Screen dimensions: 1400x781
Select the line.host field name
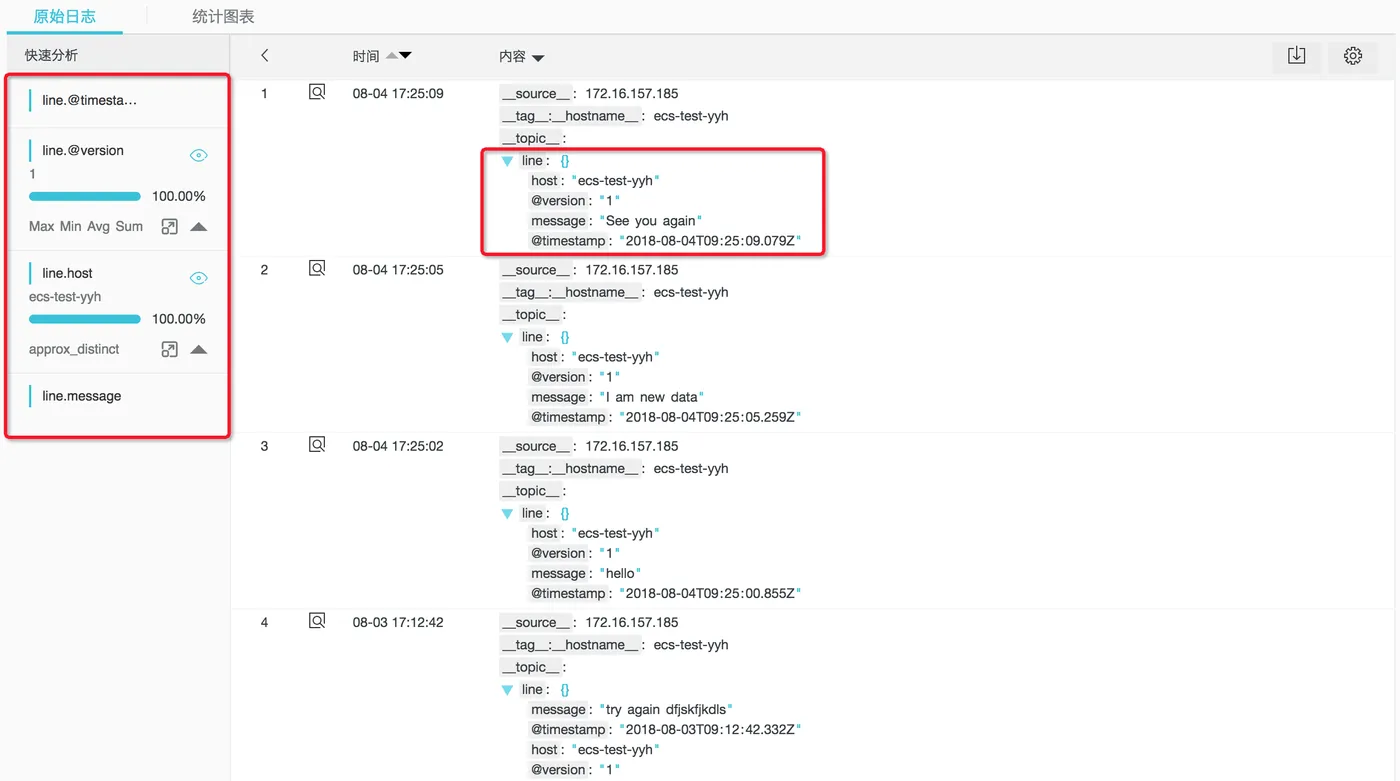67,273
